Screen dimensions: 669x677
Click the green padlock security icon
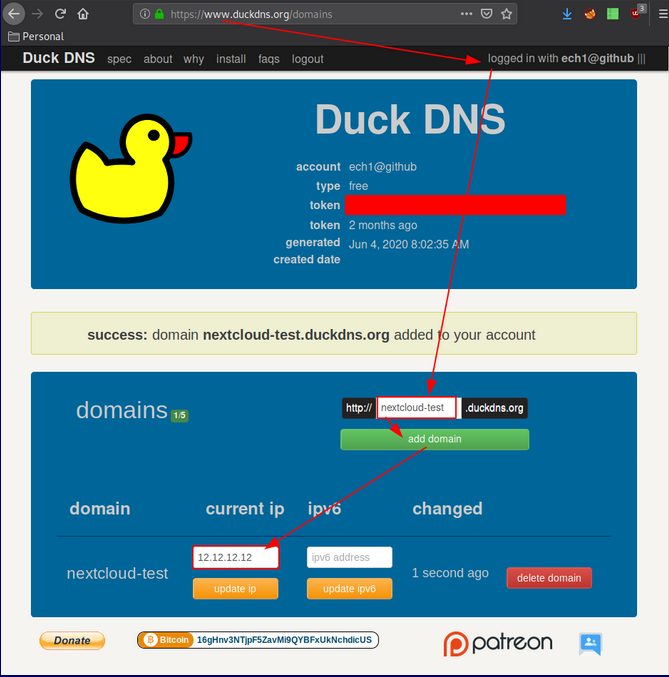pos(159,14)
